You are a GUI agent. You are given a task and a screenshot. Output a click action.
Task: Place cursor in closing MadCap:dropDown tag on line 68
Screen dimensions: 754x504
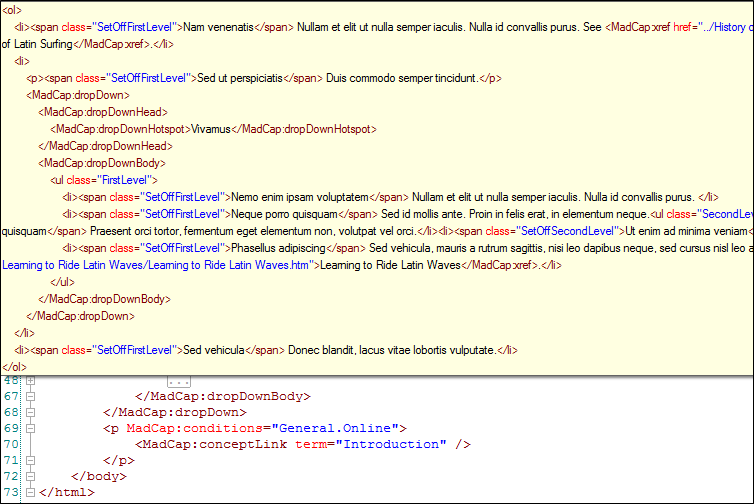click(175, 412)
